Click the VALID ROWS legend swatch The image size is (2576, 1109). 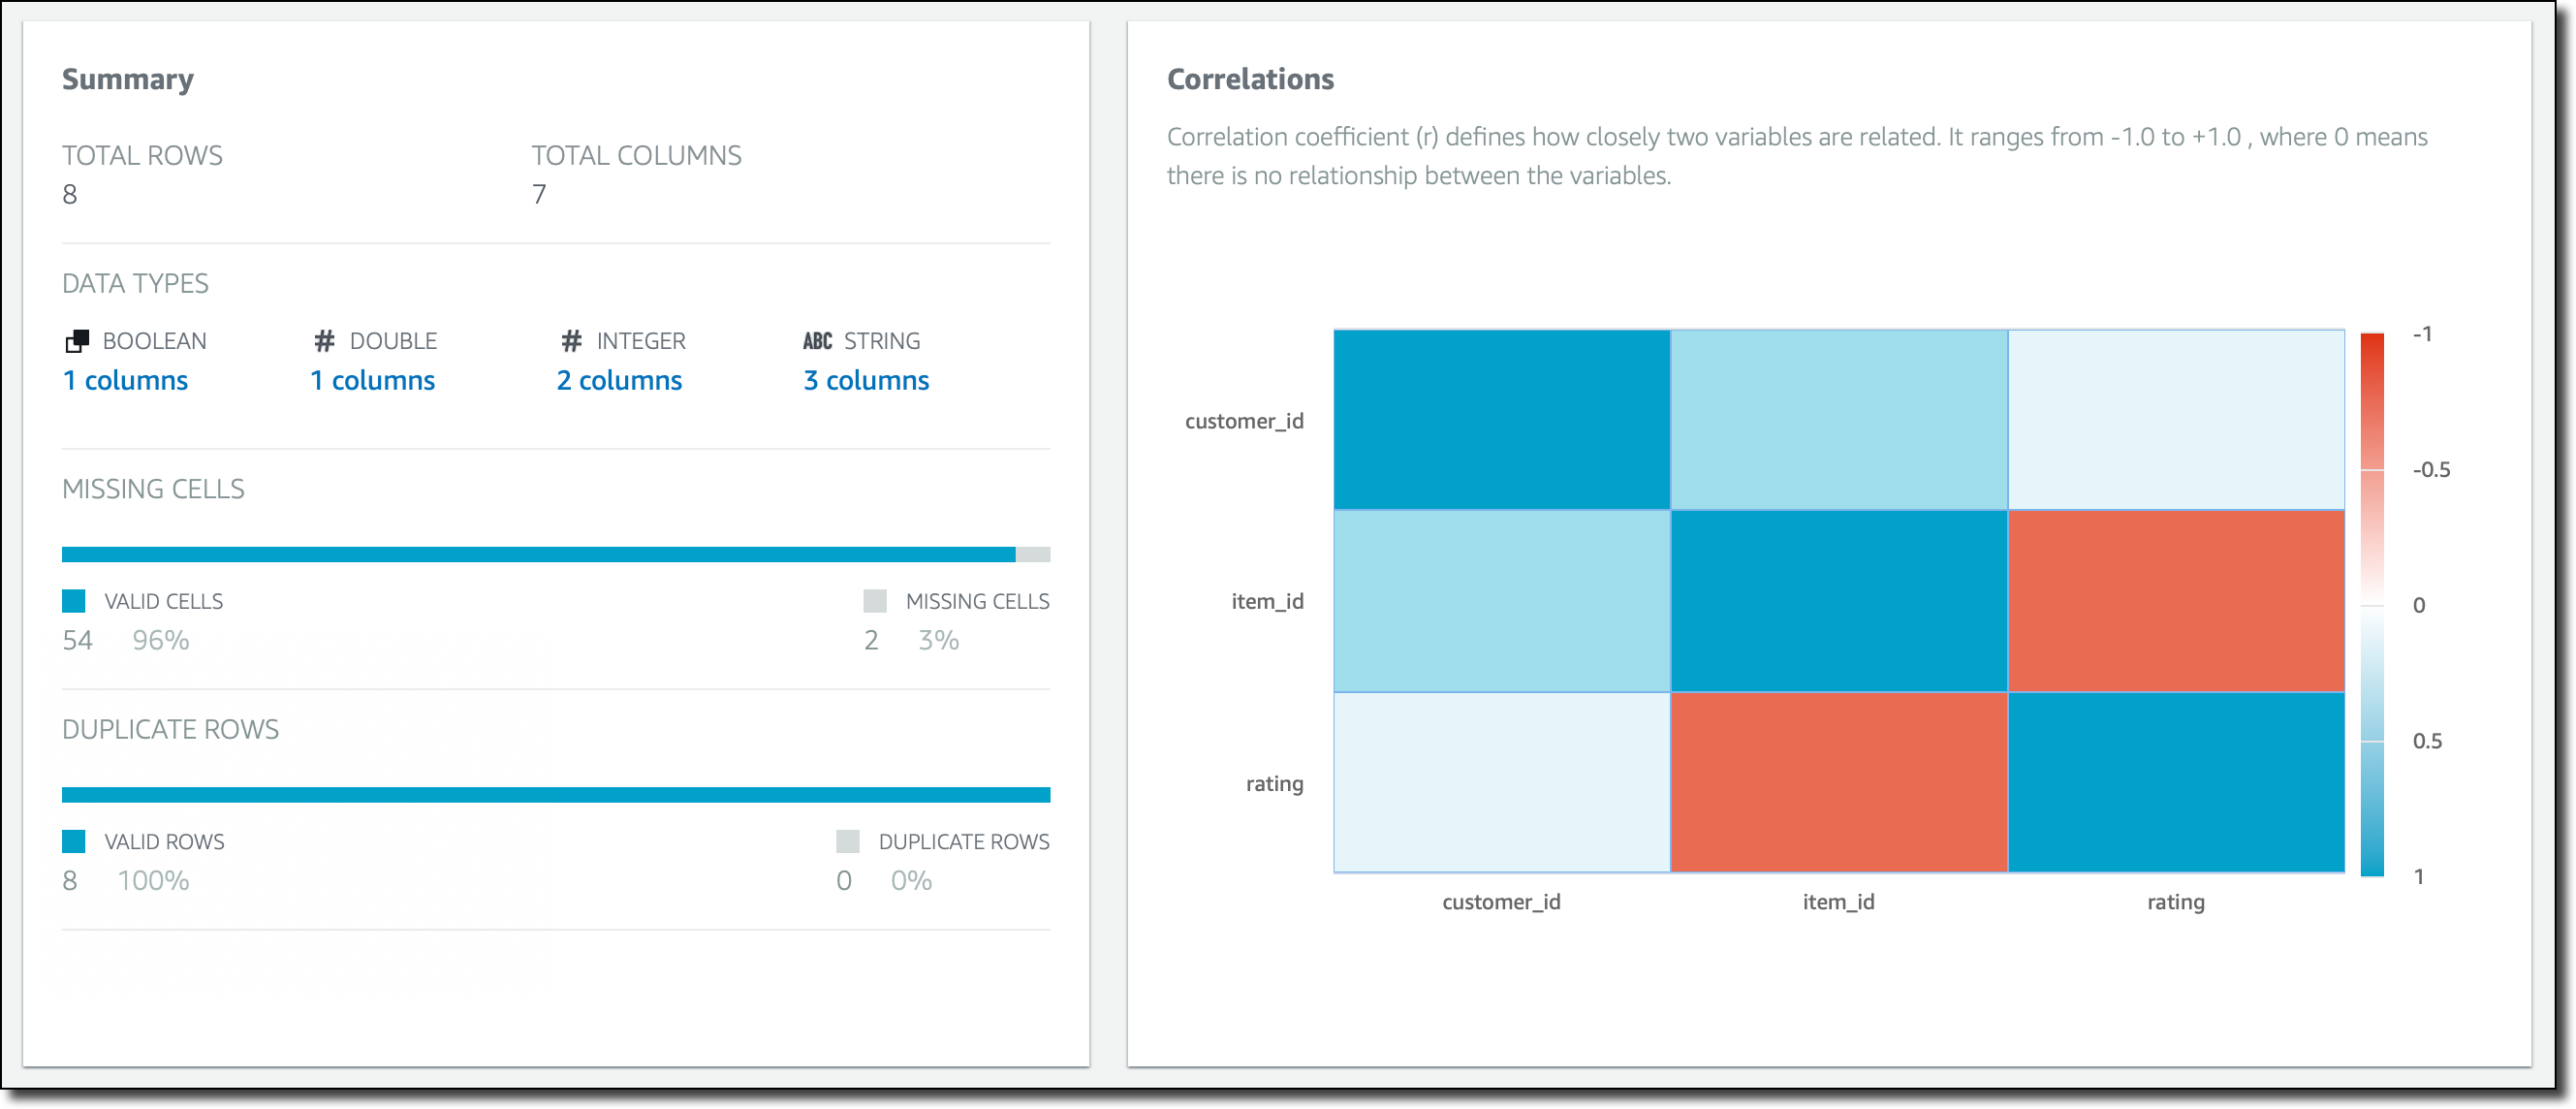(74, 841)
